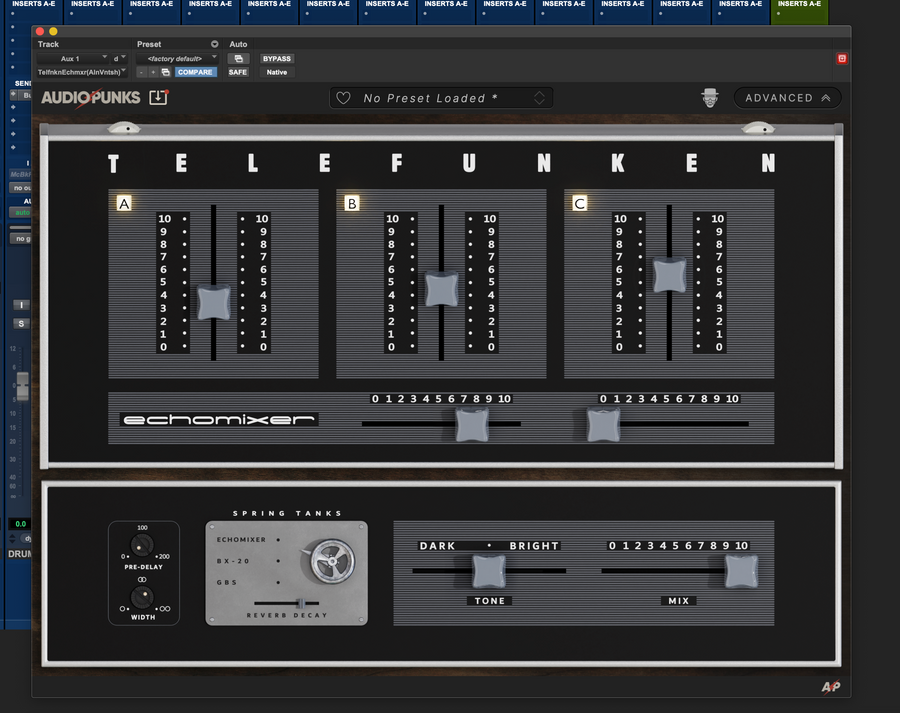Click the AP logo in bottom corner
Screen dimensions: 900x713
click(x=831, y=687)
